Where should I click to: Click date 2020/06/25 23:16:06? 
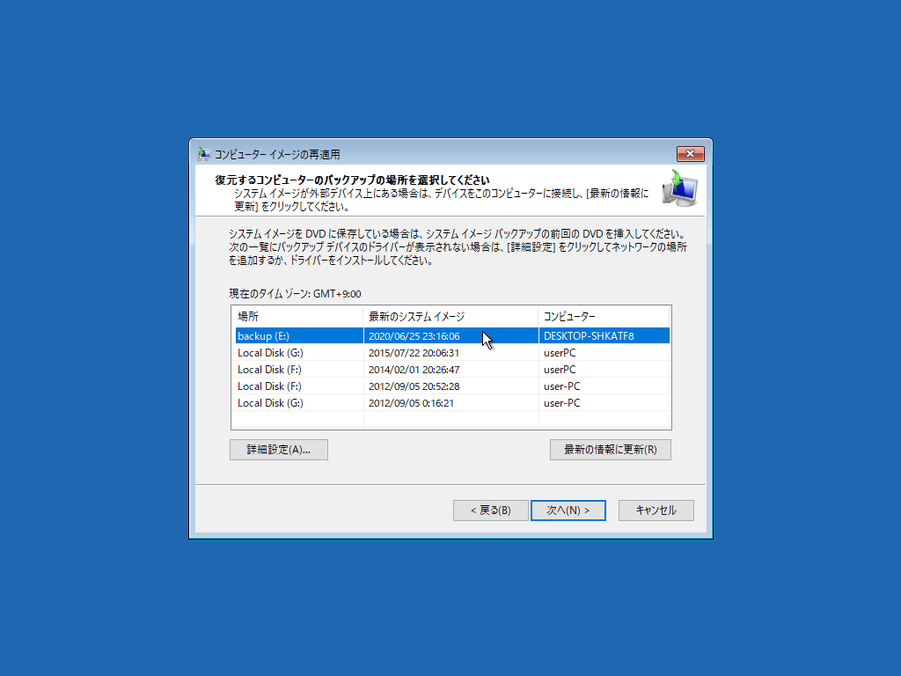click(414, 336)
